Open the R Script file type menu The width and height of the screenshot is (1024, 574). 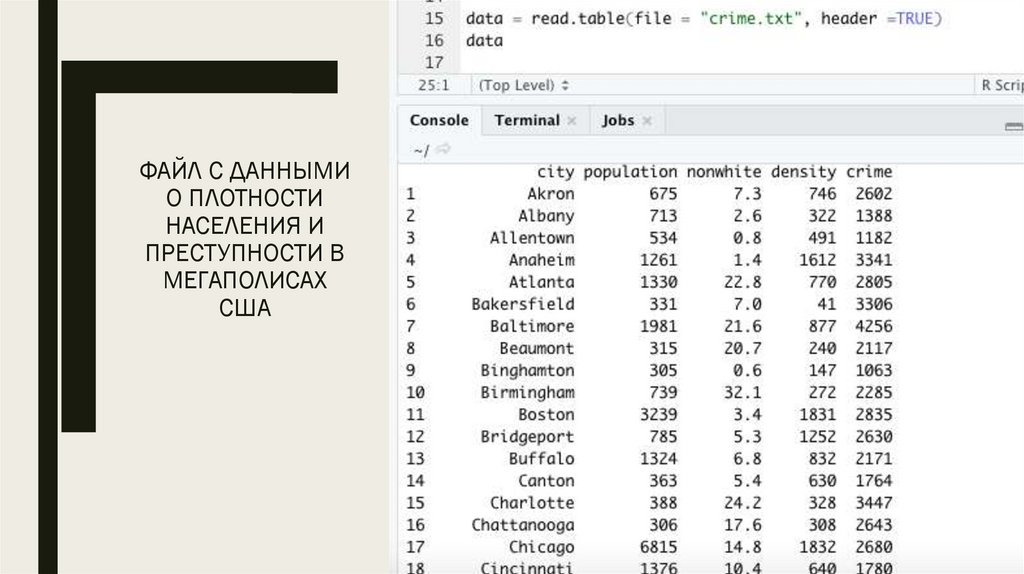point(1000,86)
